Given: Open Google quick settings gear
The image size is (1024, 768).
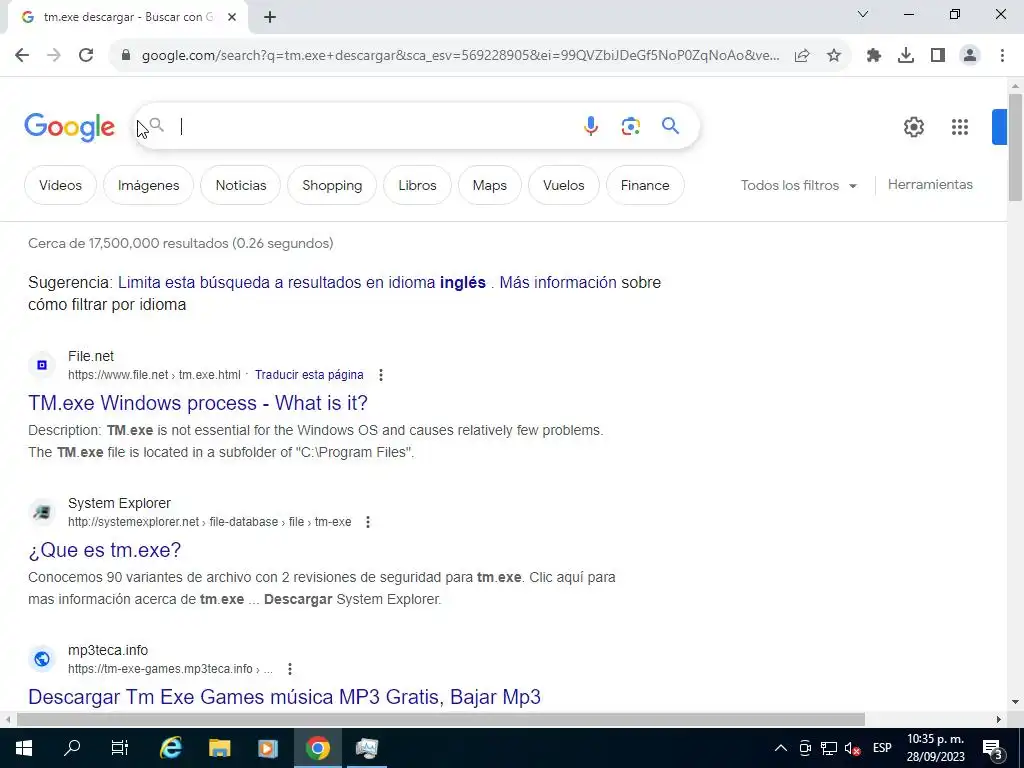Looking at the screenshot, I should pos(914,127).
